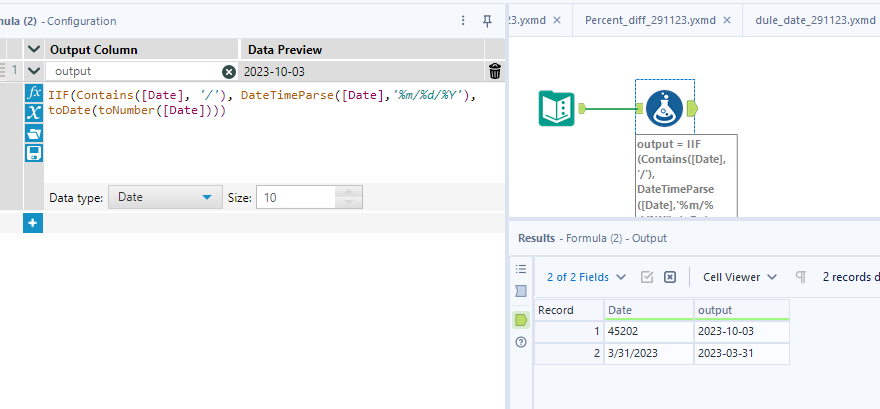Open Configuration panel three-dot options menu
The width and height of the screenshot is (880, 409).
point(463,20)
